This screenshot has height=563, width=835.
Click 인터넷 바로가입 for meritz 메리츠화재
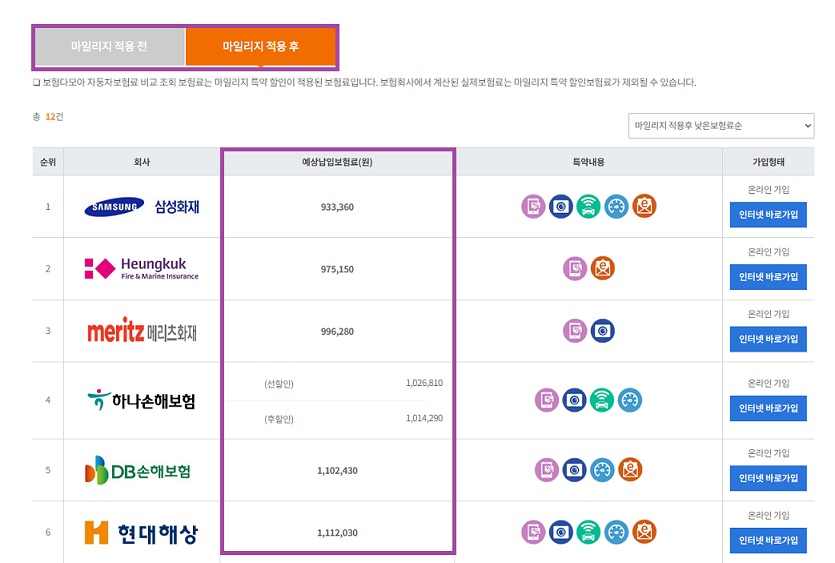coord(768,339)
